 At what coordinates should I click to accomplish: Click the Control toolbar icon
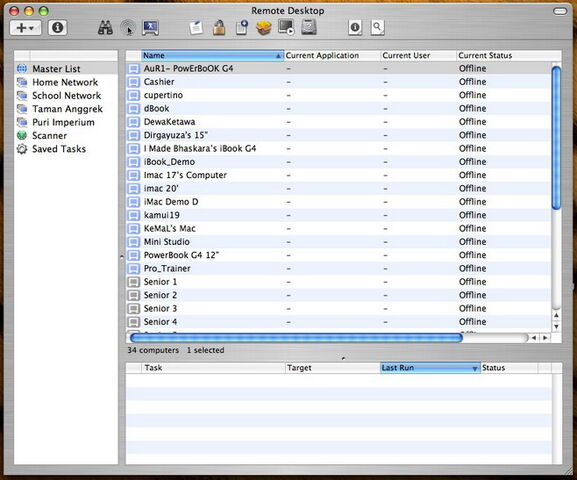[128, 28]
